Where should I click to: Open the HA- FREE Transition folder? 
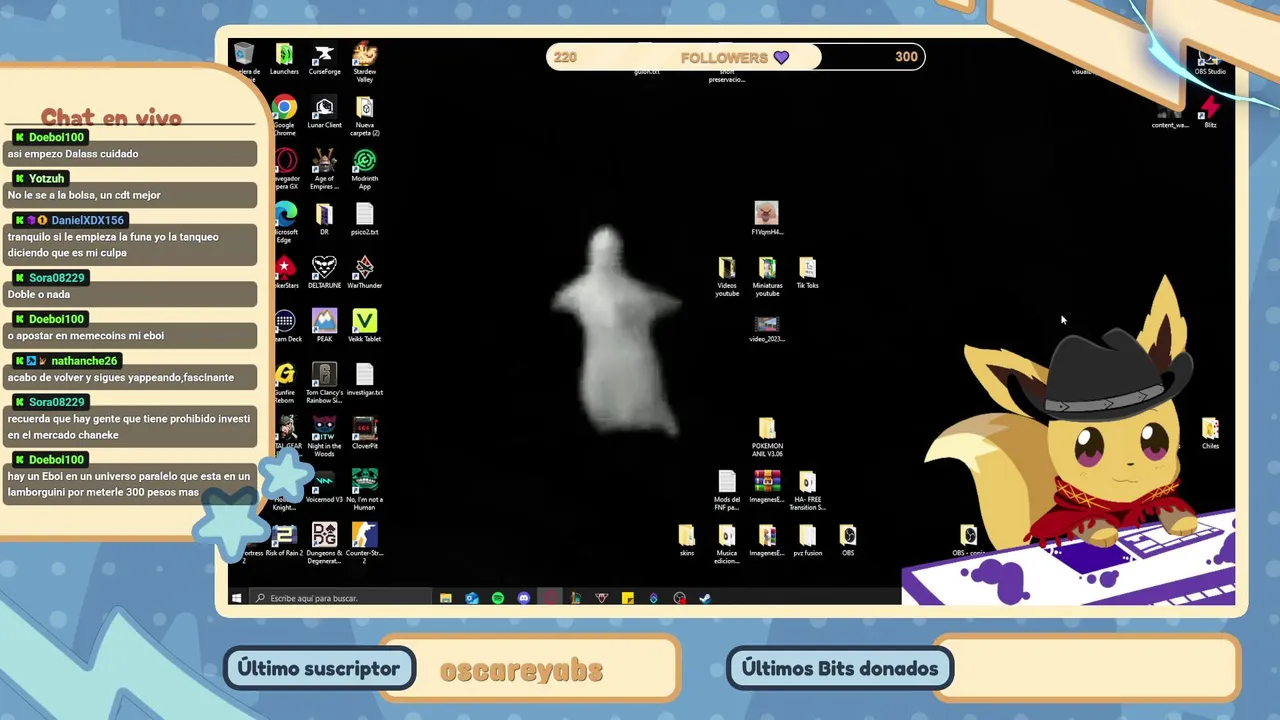point(807,491)
